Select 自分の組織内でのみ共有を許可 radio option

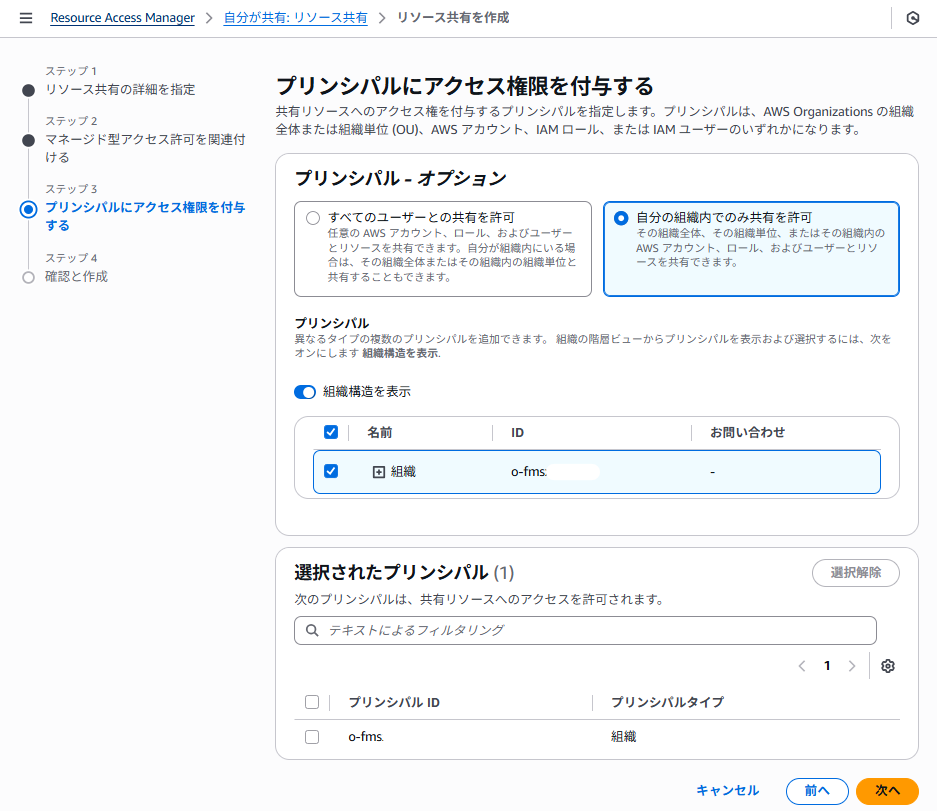pos(621,218)
